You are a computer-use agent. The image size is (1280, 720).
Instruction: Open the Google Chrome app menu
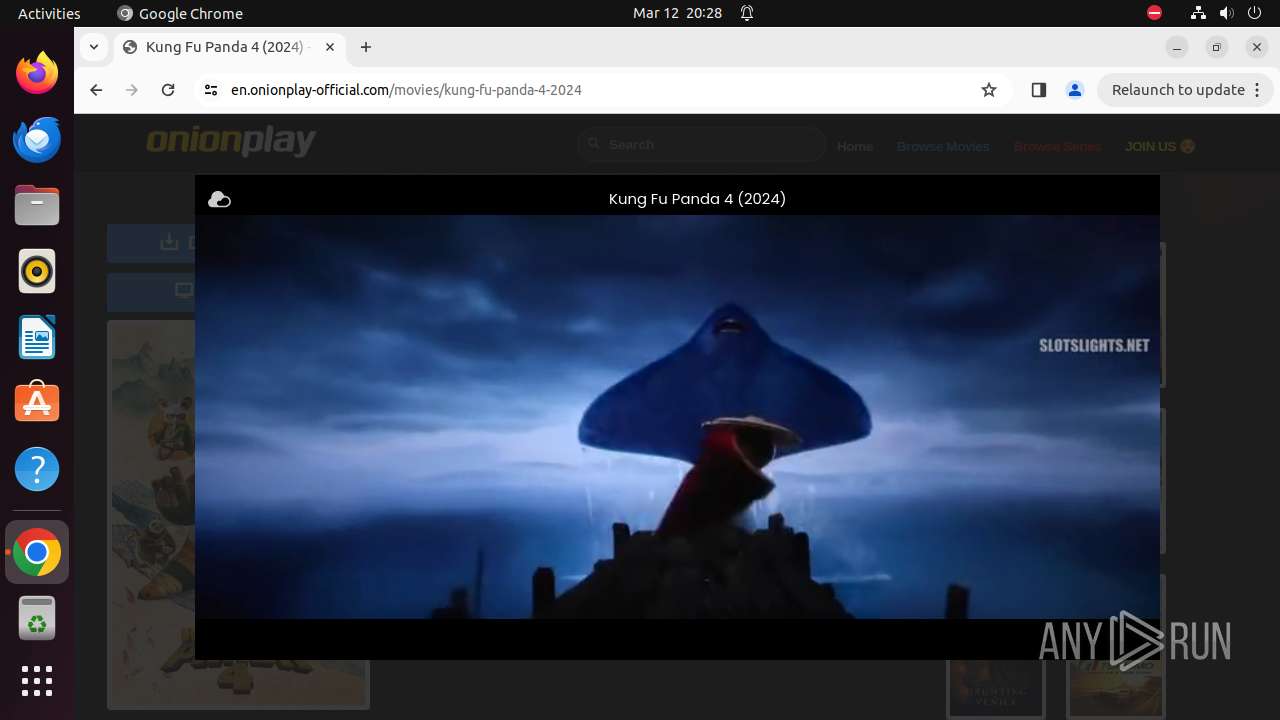tap(180, 13)
